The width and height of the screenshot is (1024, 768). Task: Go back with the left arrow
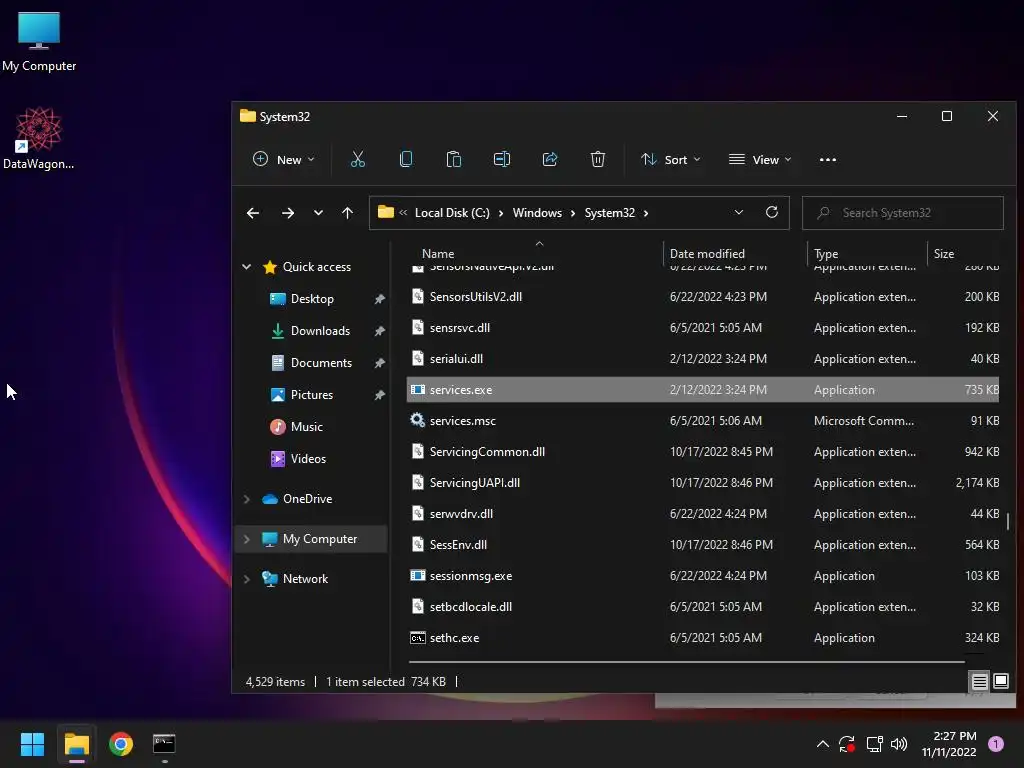click(253, 213)
